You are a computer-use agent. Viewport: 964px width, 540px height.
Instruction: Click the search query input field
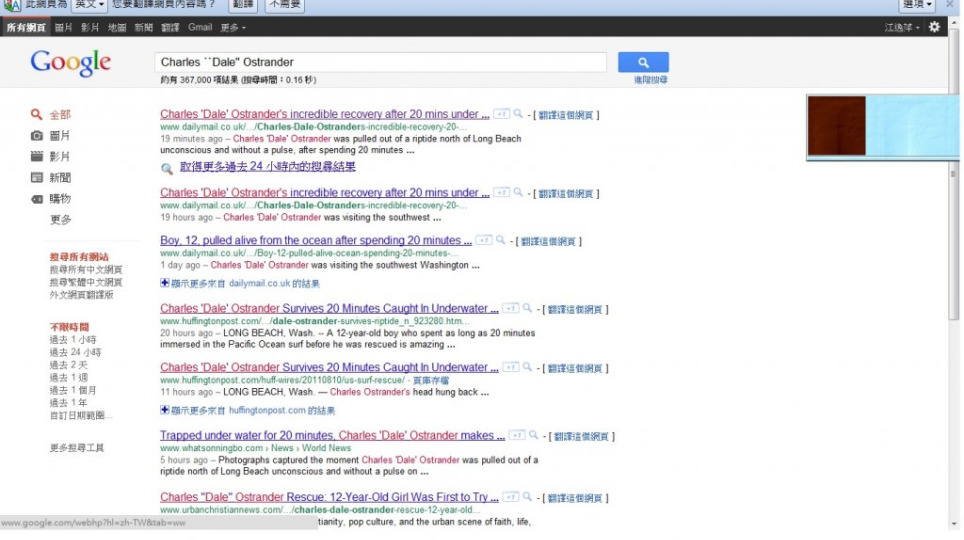[x=380, y=62]
